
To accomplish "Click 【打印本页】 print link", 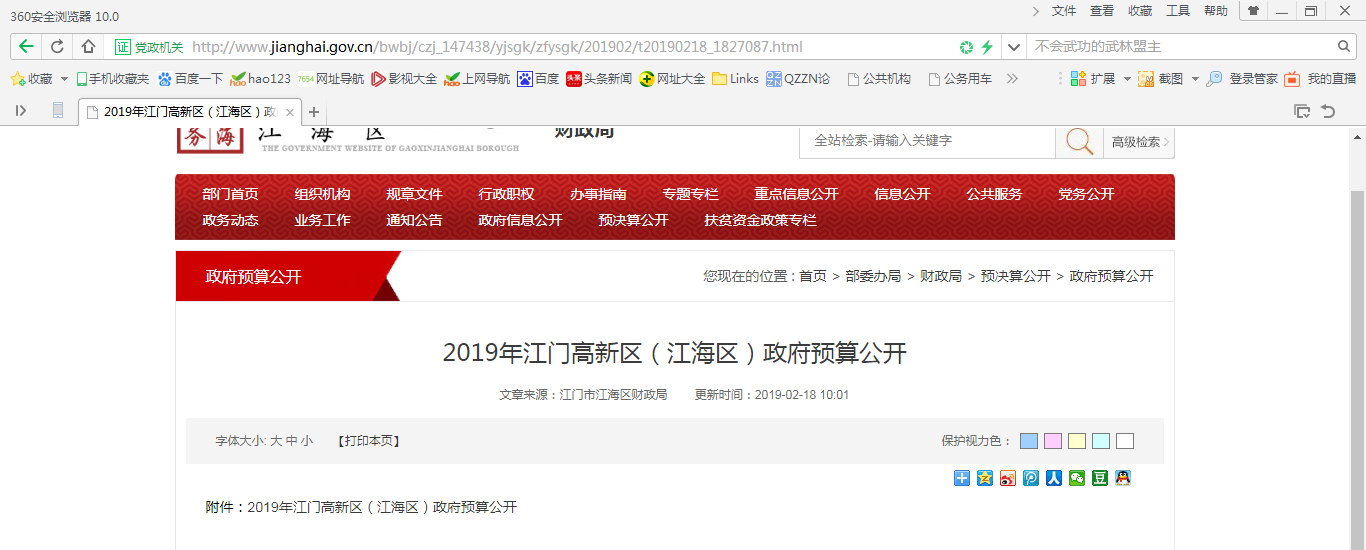I will coord(369,441).
